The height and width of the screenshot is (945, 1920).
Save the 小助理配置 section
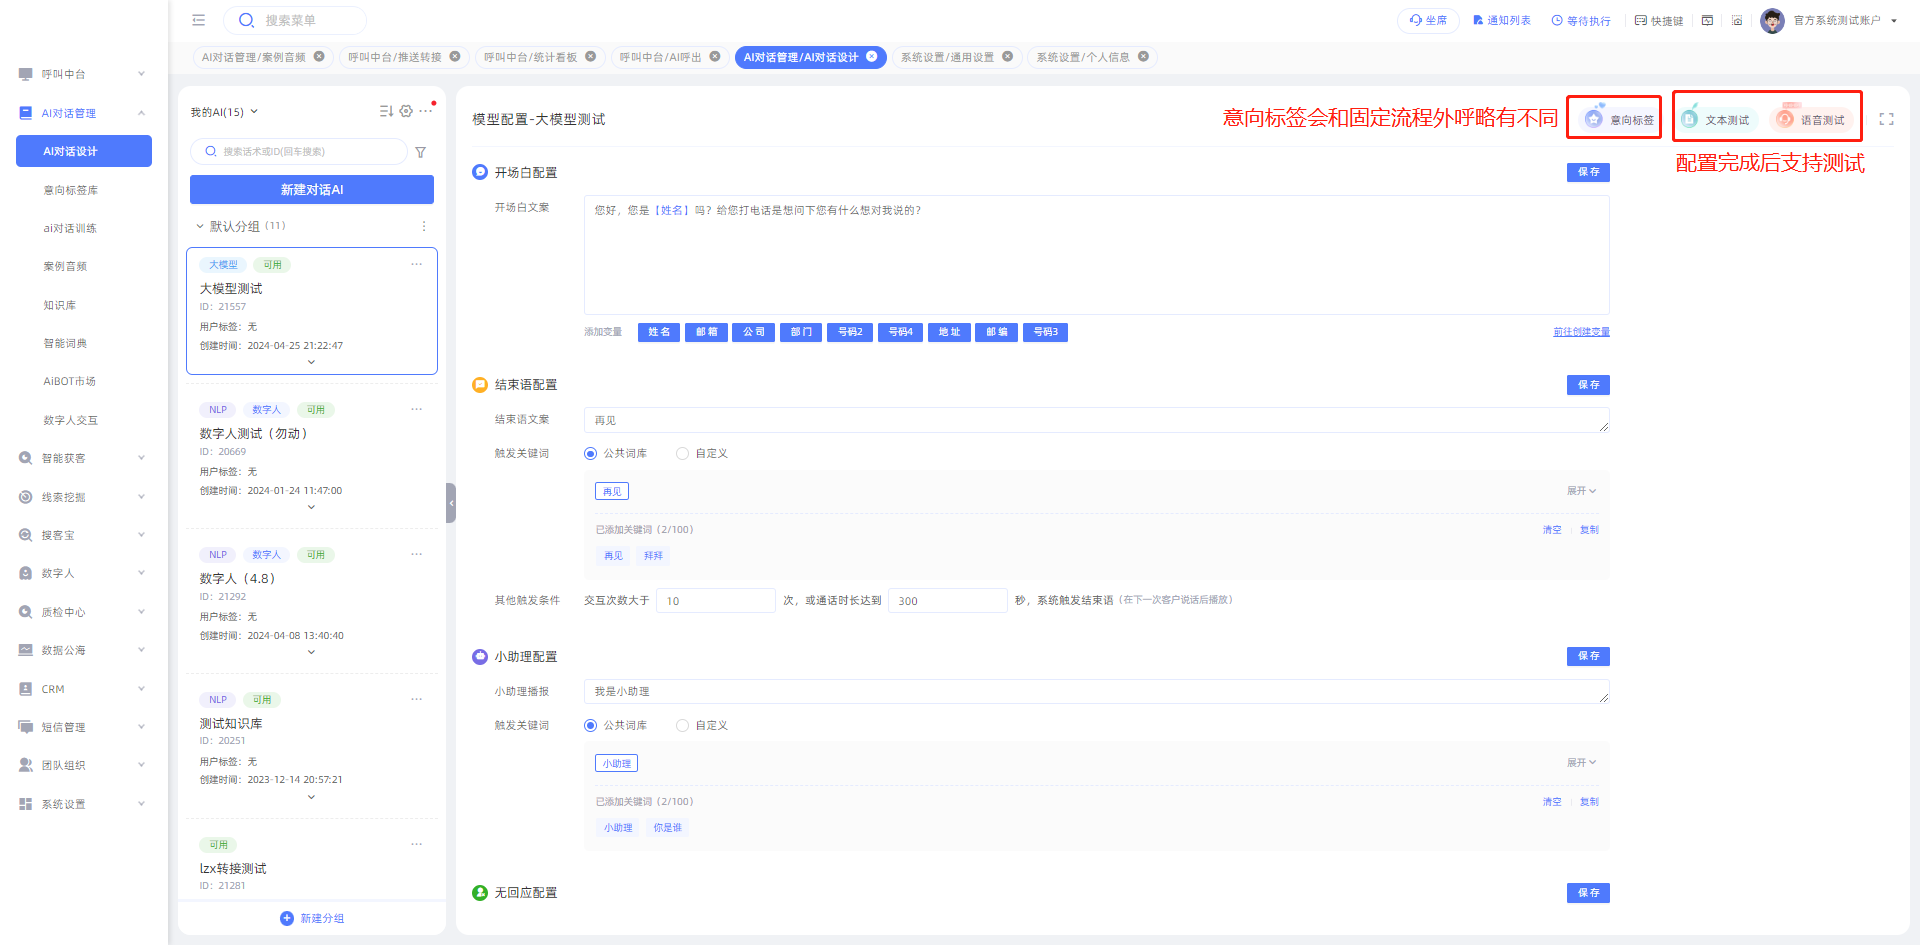pyautogui.click(x=1588, y=656)
